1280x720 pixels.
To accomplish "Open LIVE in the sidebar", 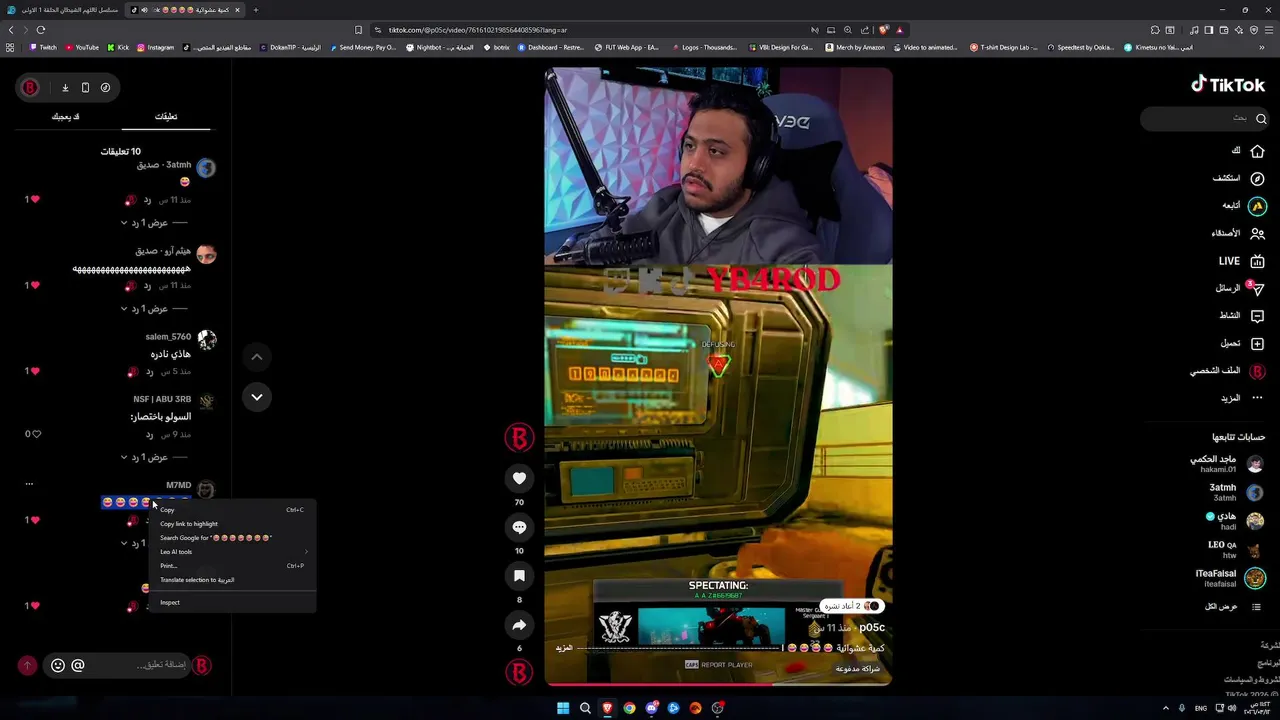I will click(x=1242, y=261).
